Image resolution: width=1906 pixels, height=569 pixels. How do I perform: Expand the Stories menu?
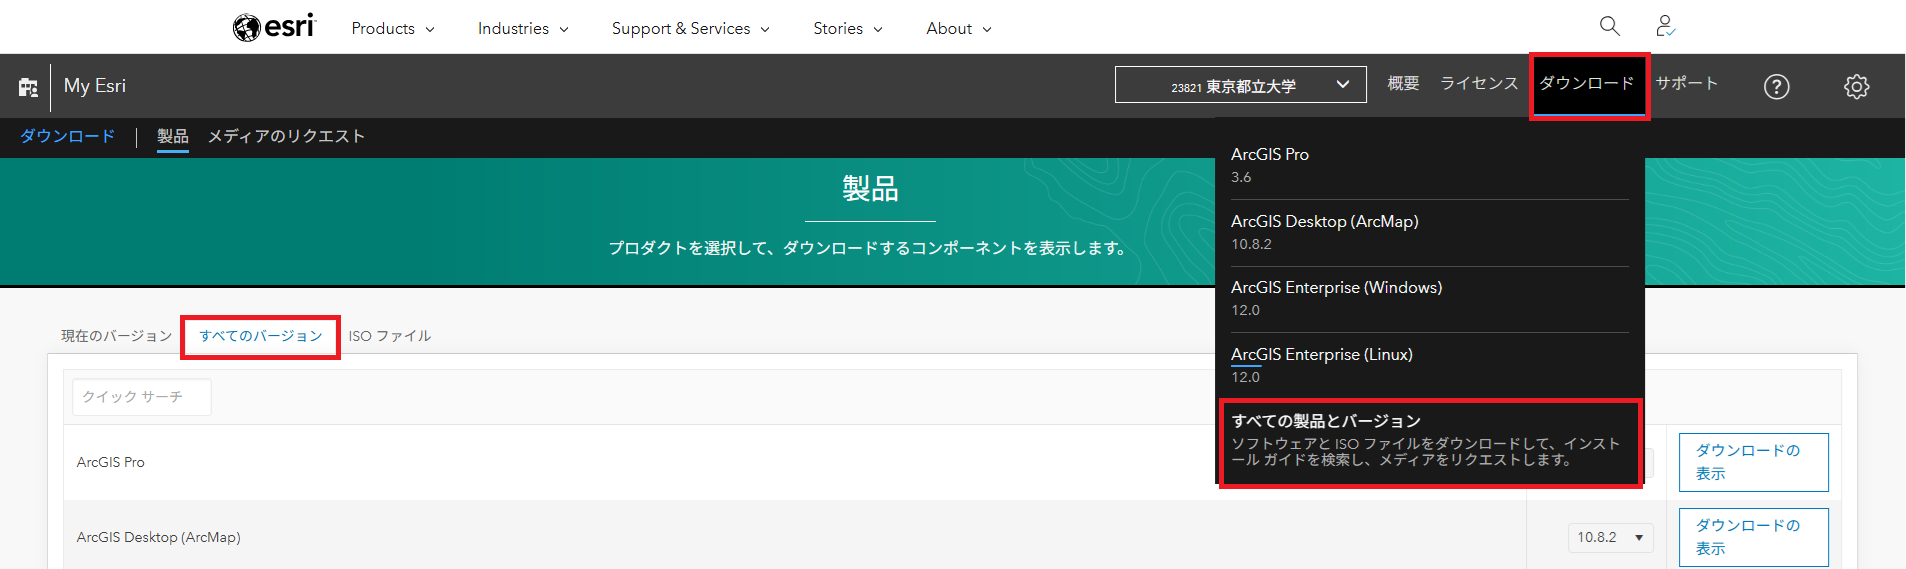coord(847,29)
